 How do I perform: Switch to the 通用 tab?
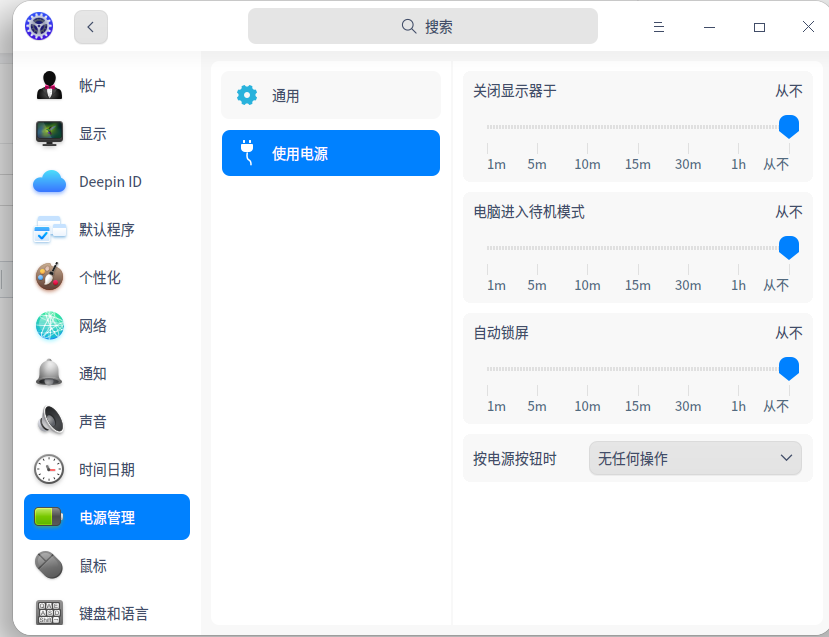coord(330,94)
